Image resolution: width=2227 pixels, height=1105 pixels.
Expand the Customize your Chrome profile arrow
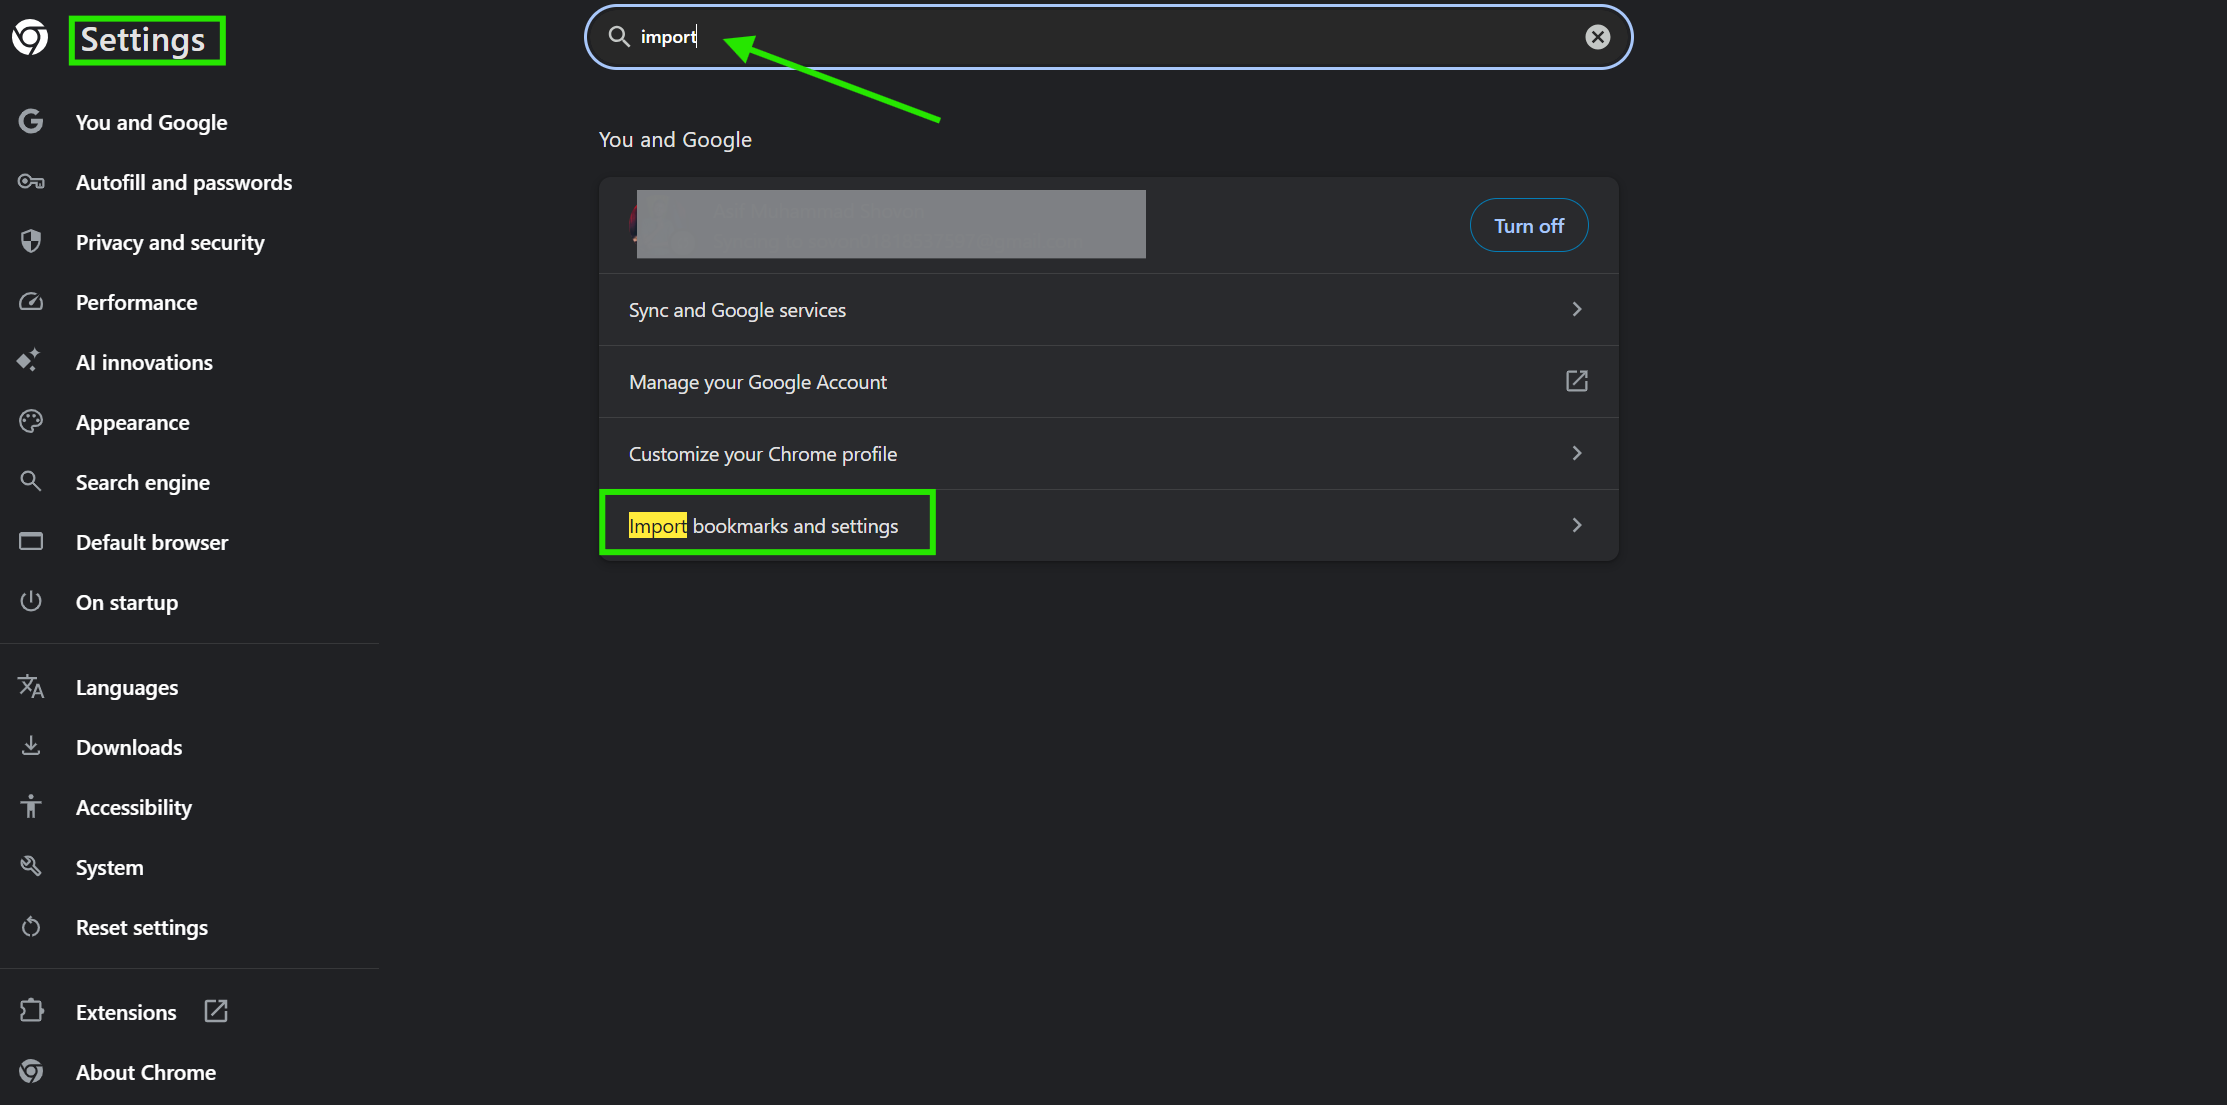point(1576,454)
